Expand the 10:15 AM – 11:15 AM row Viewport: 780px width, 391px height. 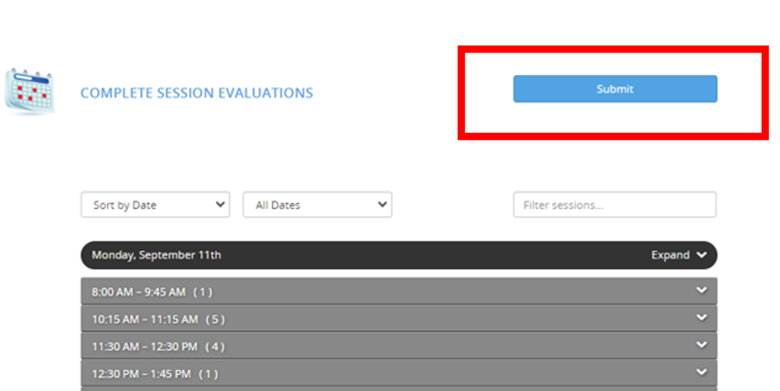(x=399, y=319)
